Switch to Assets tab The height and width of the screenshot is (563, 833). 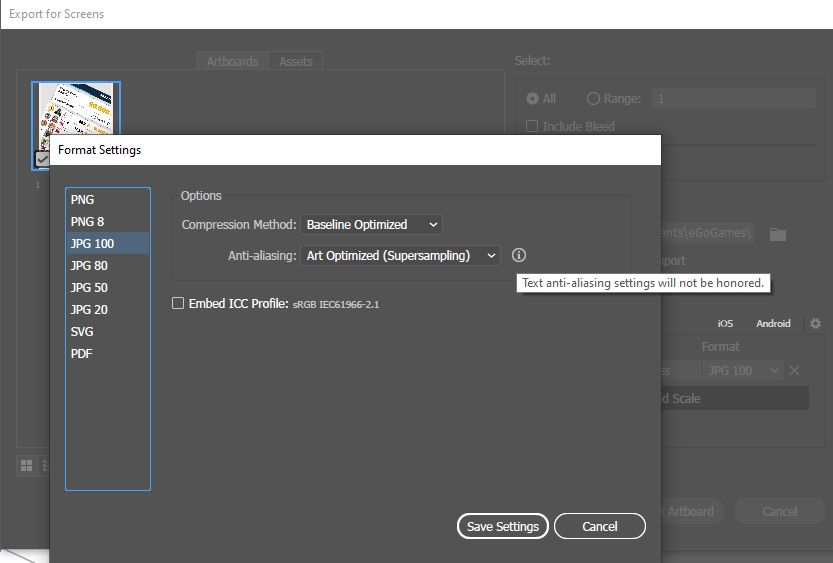295,61
